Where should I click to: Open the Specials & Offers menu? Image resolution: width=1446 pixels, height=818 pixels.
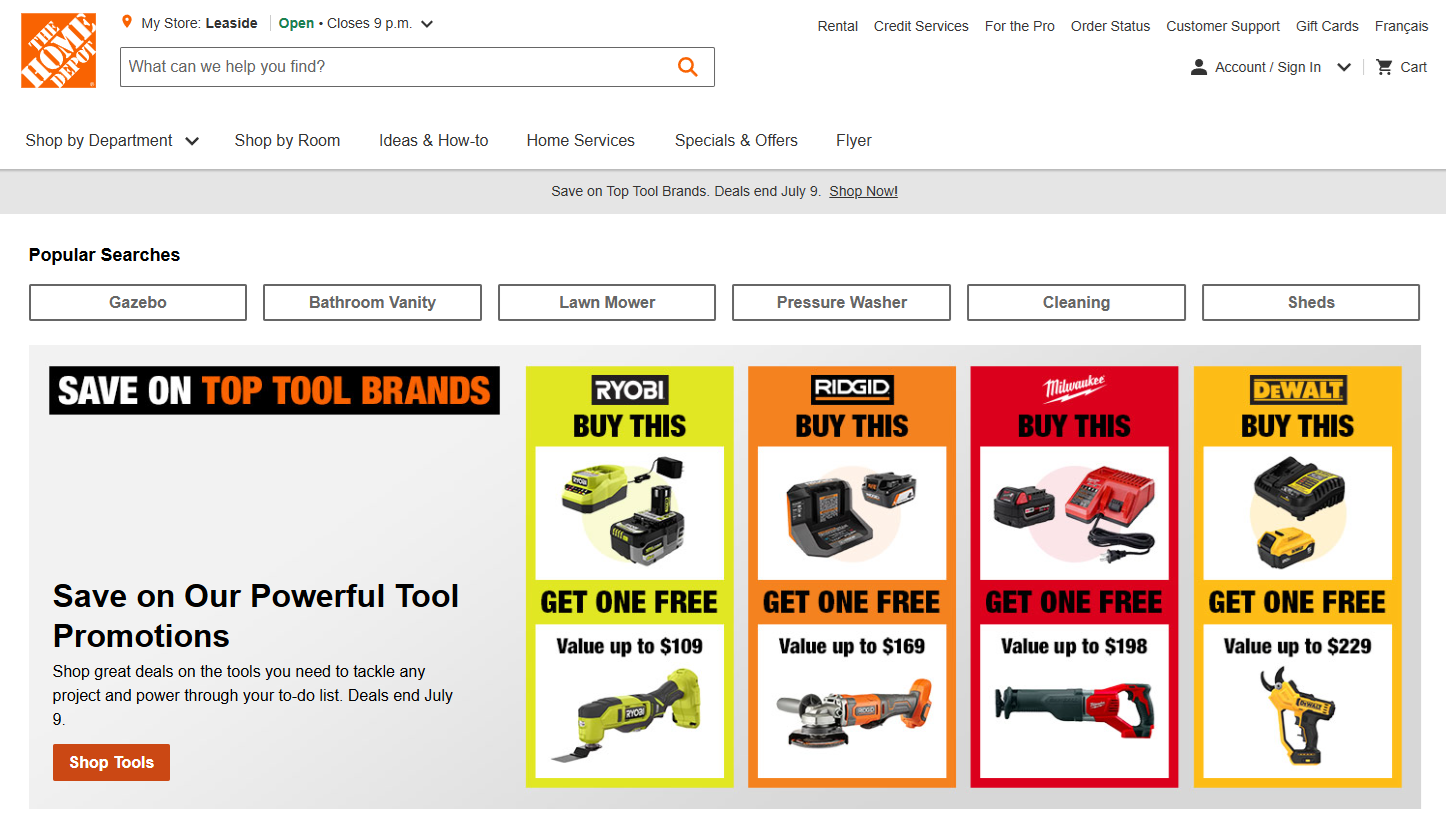click(x=736, y=141)
